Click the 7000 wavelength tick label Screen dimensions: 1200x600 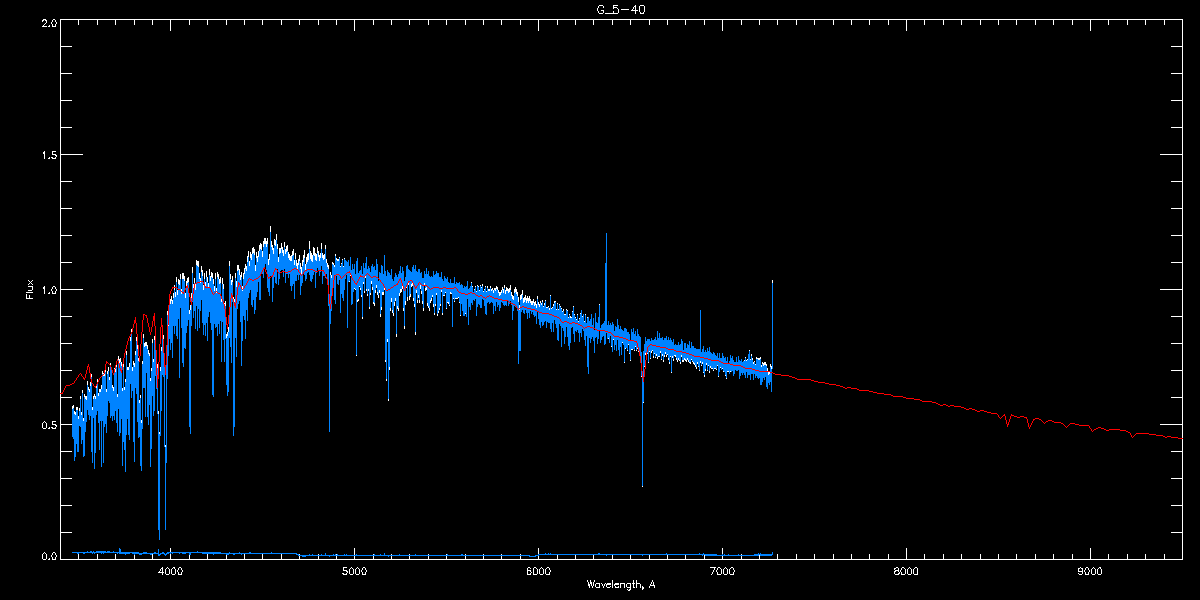722,571
